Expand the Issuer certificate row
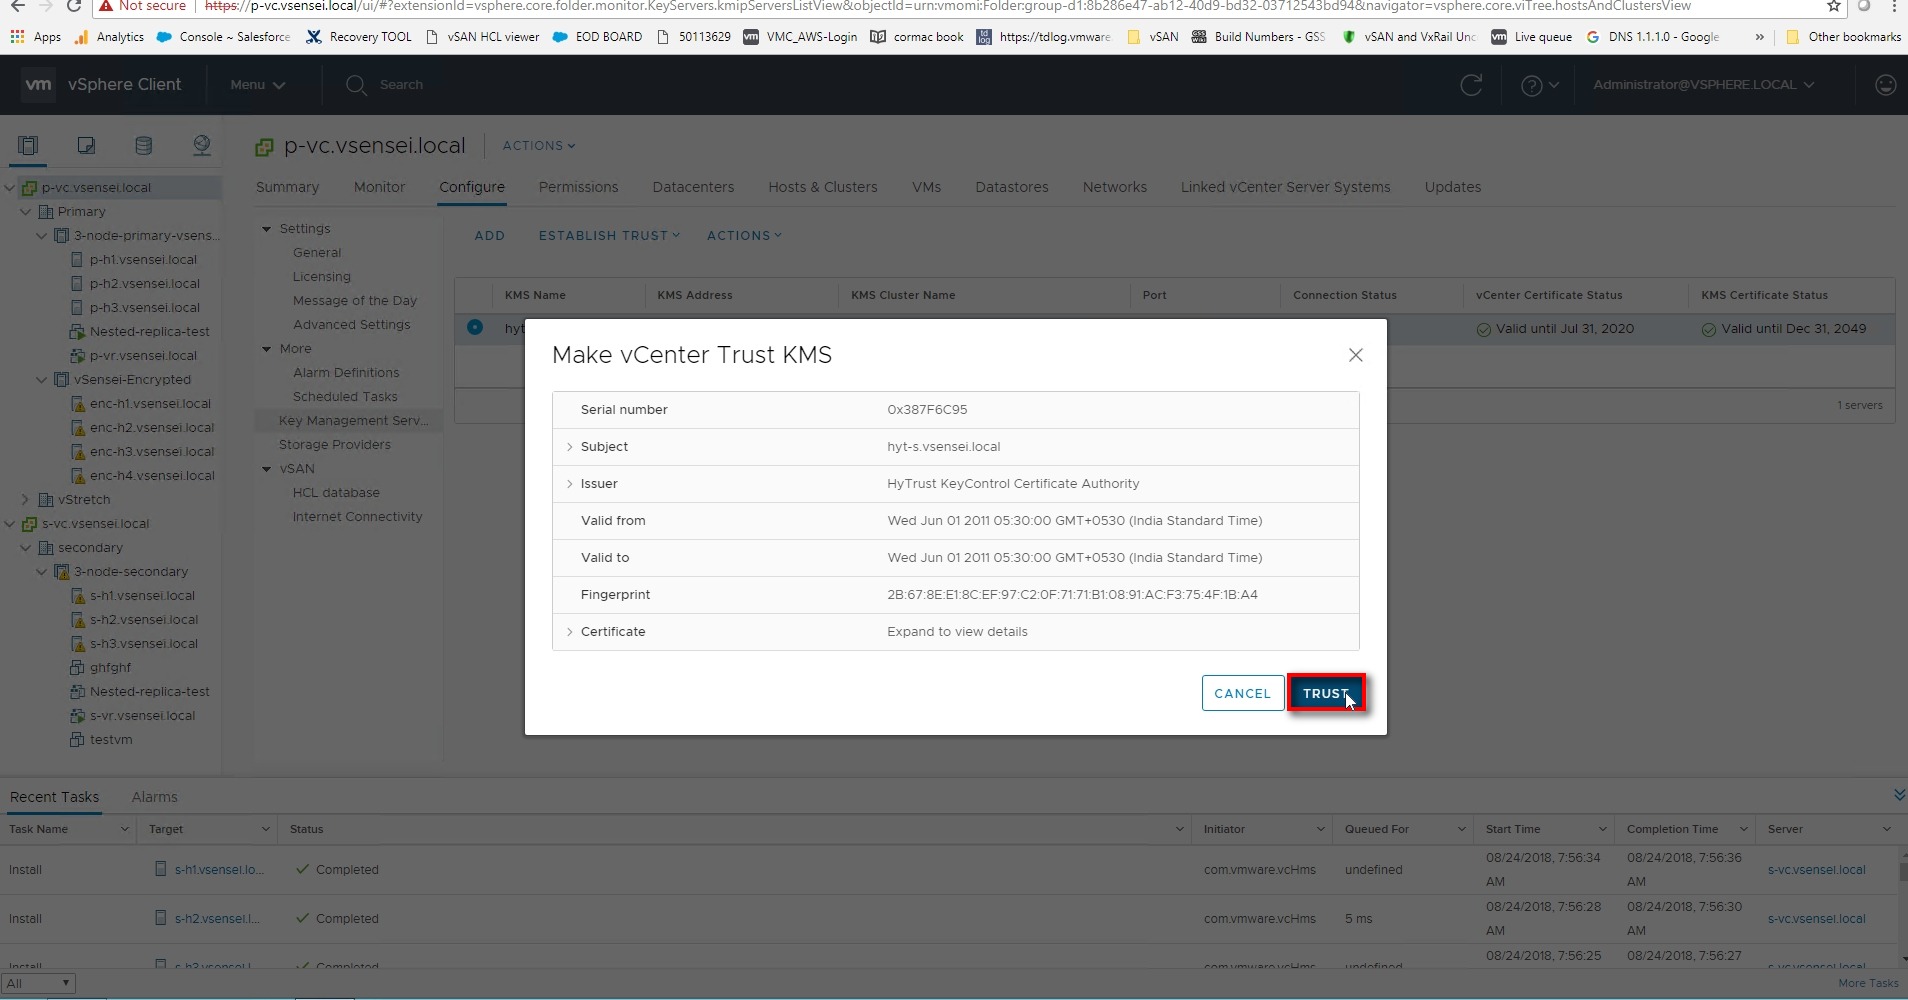 coord(570,484)
